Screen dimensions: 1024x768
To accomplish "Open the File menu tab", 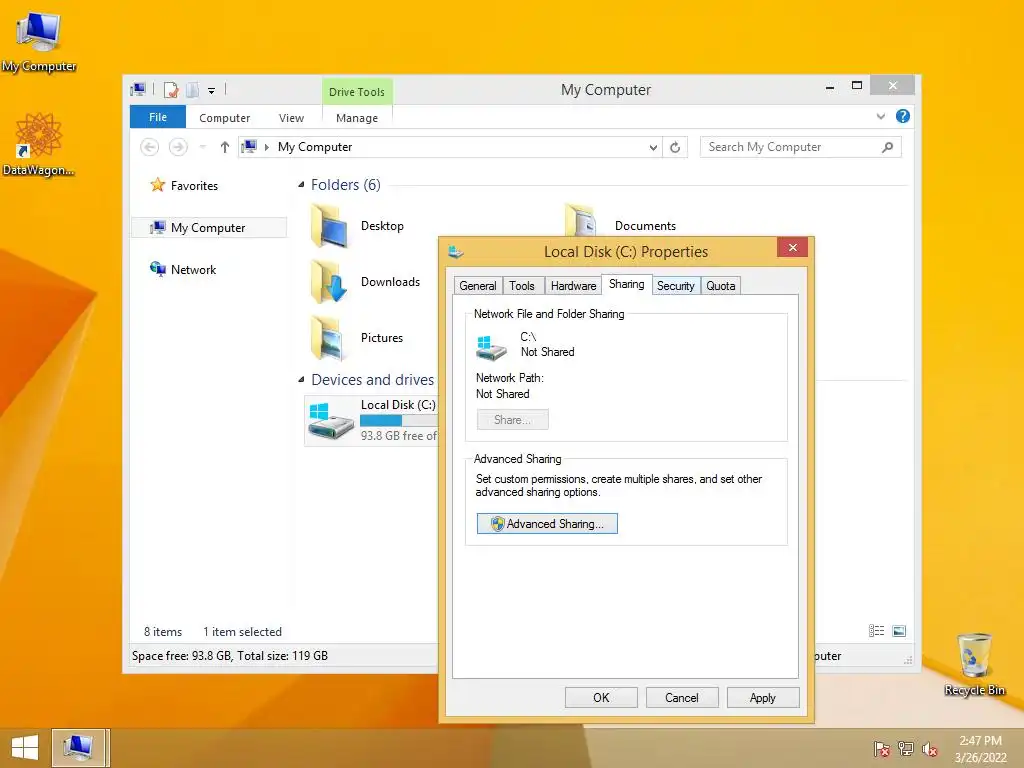I will click(x=158, y=117).
